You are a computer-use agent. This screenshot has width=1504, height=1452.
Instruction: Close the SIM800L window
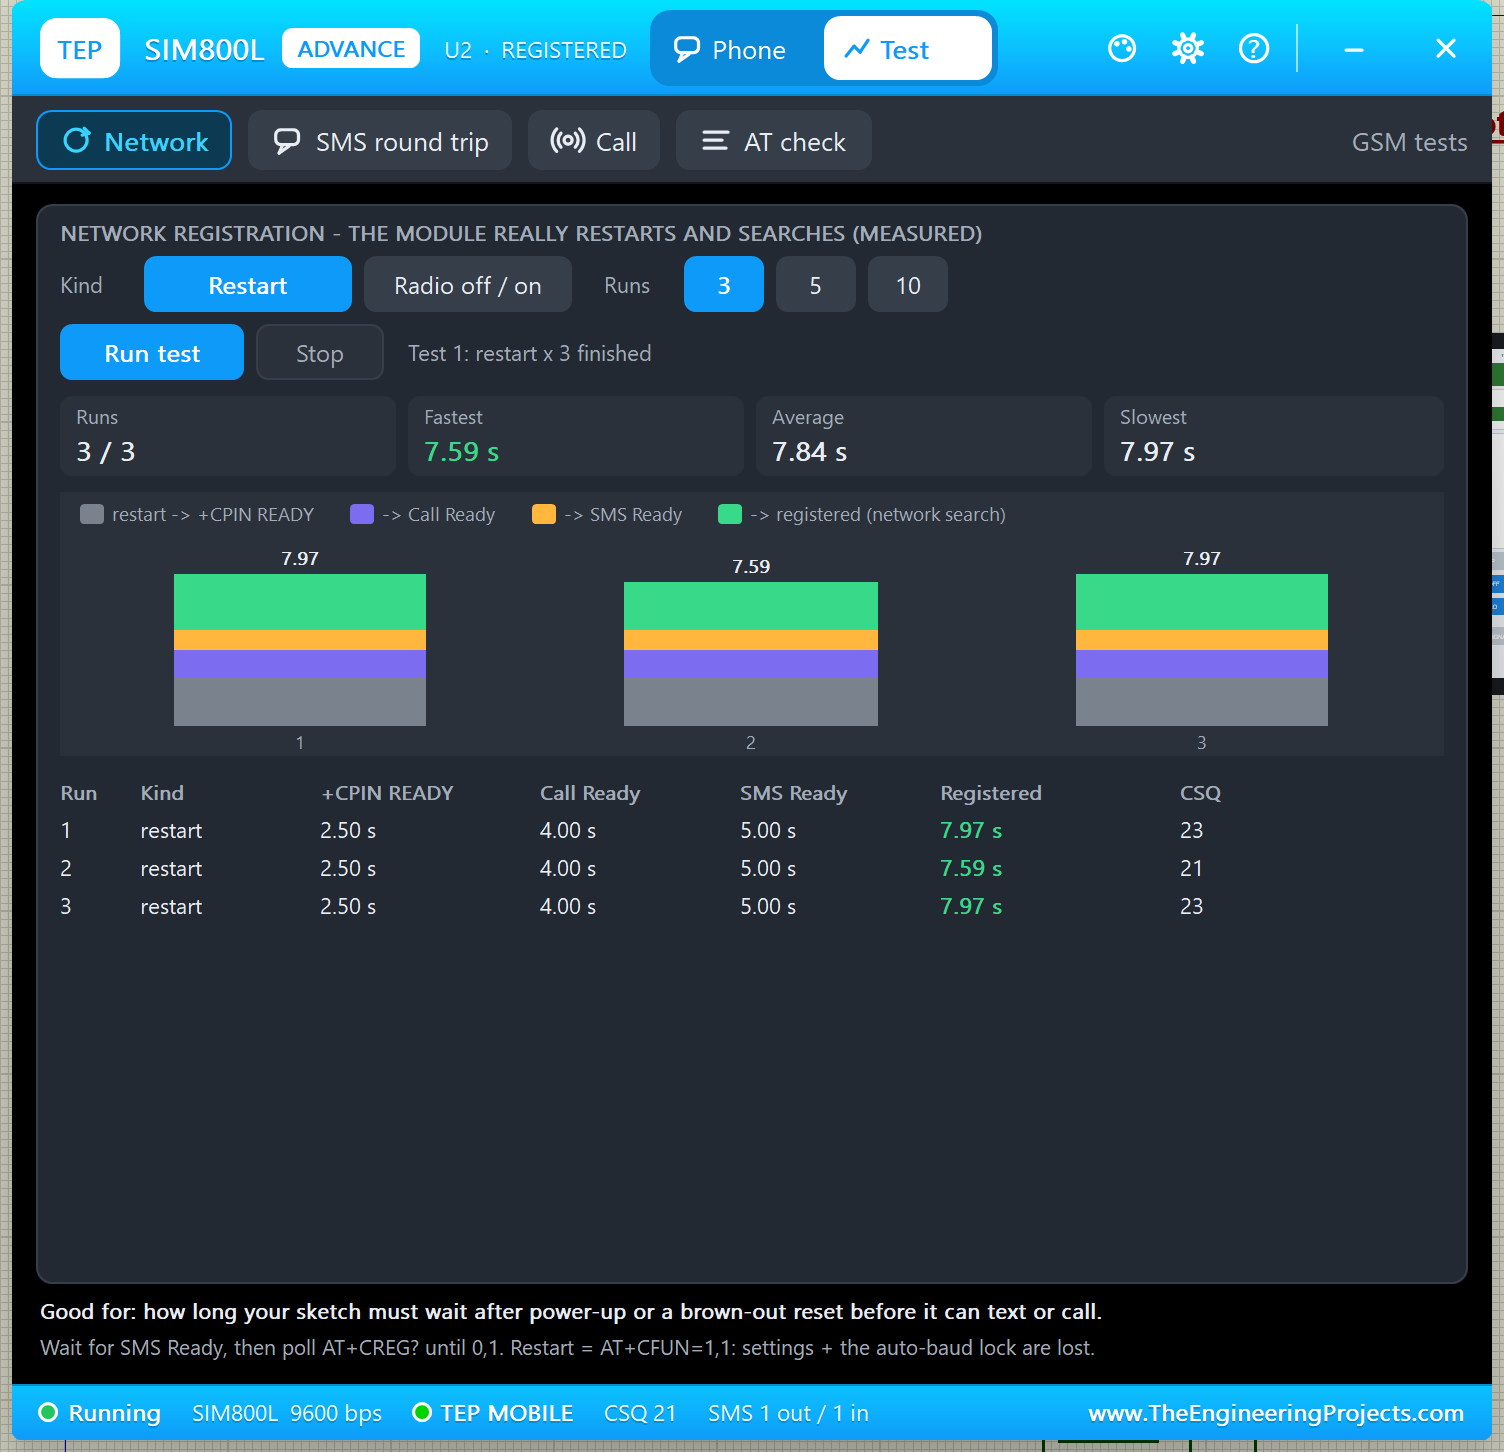tap(1446, 48)
